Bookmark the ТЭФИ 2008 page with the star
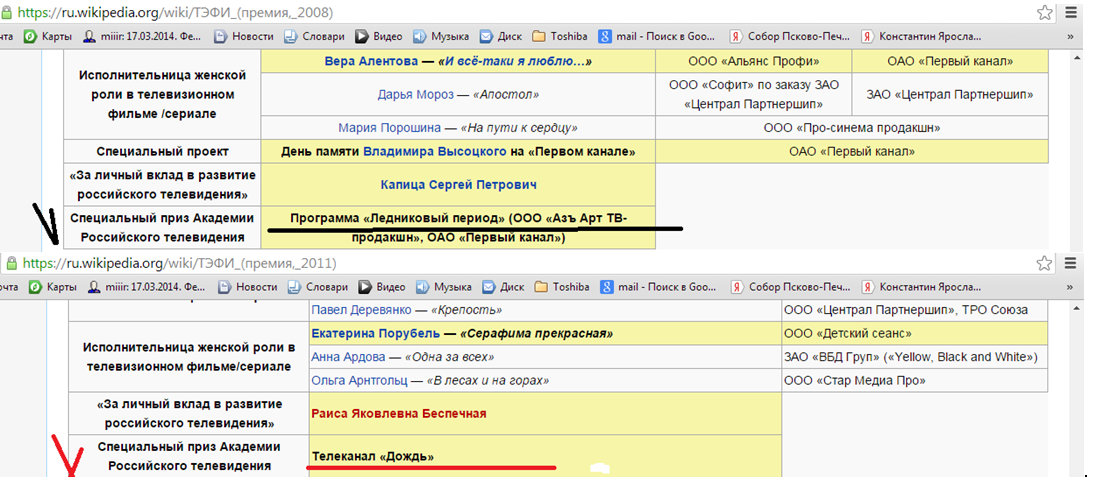Screen dimensions: 1095x499 point(1045,12)
